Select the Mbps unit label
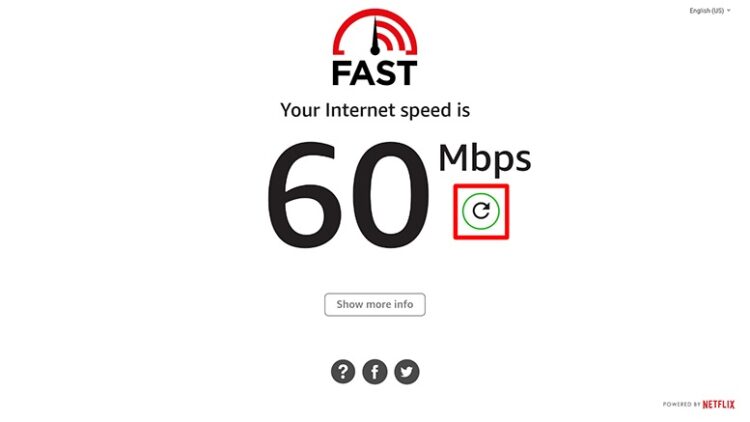Screen dimensions: 750x422 click(x=485, y=160)
